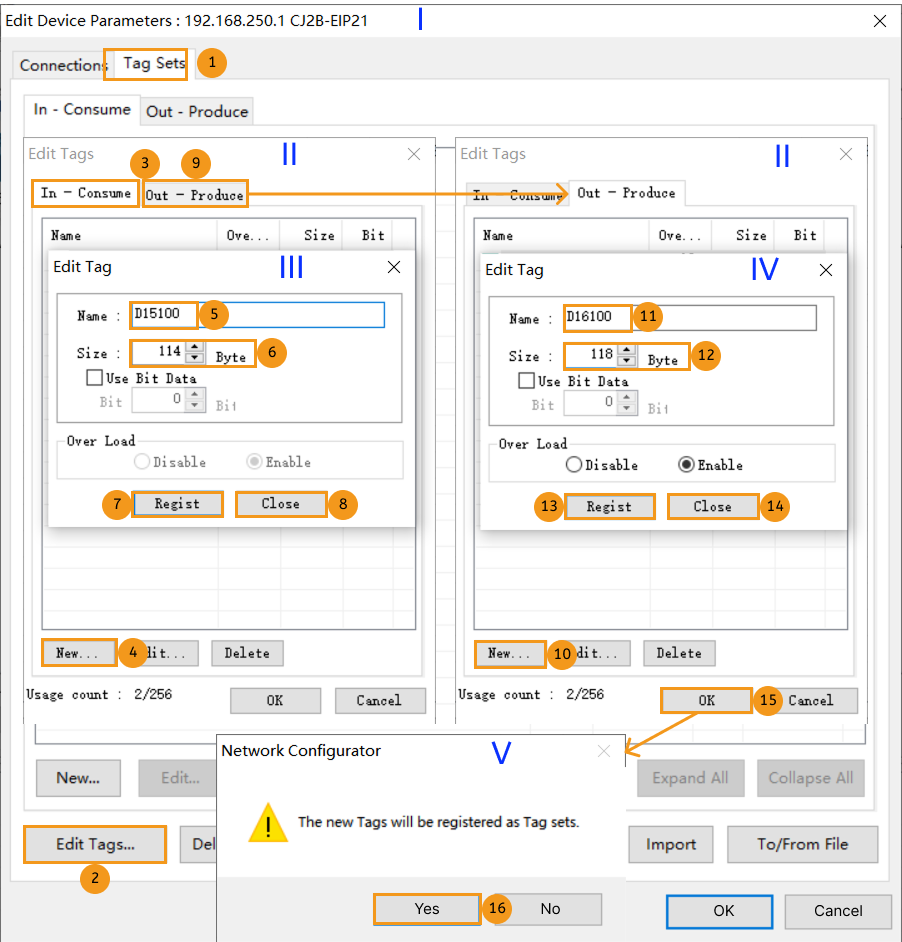Click the warning triangle icon
Image resolution: width=902 pixels, height=942 pixels.
[268, 824]
